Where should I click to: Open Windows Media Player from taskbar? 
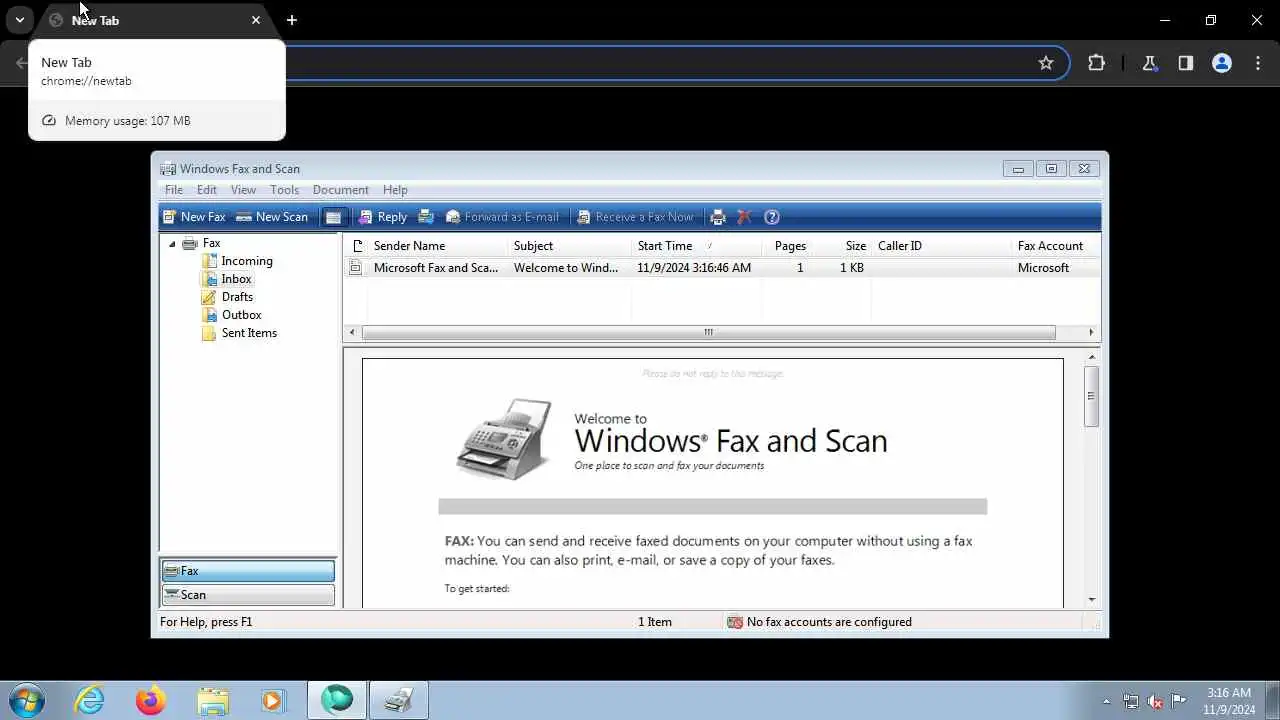pos(273,701)
